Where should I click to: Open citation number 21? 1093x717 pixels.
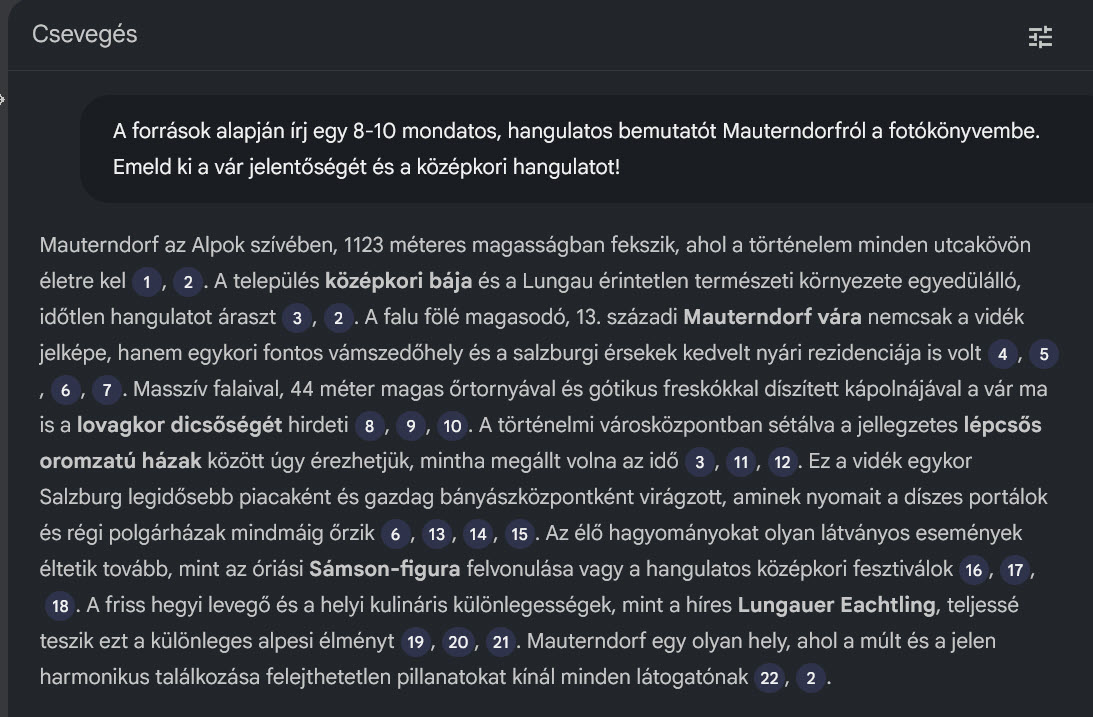501,642
